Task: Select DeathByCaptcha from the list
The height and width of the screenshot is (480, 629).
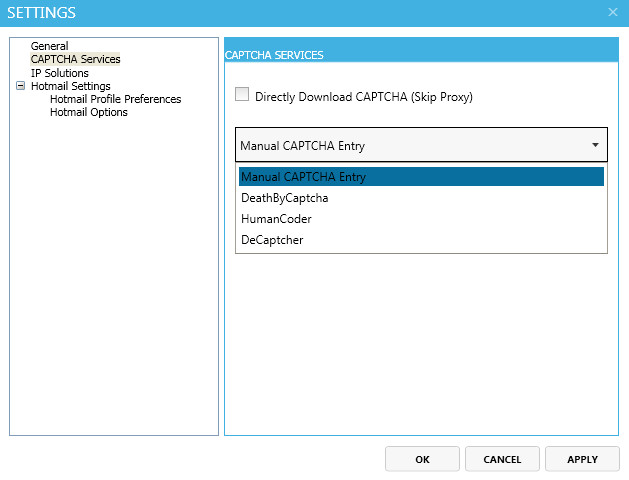Action: pyautogui.click(x=284, y=198)
